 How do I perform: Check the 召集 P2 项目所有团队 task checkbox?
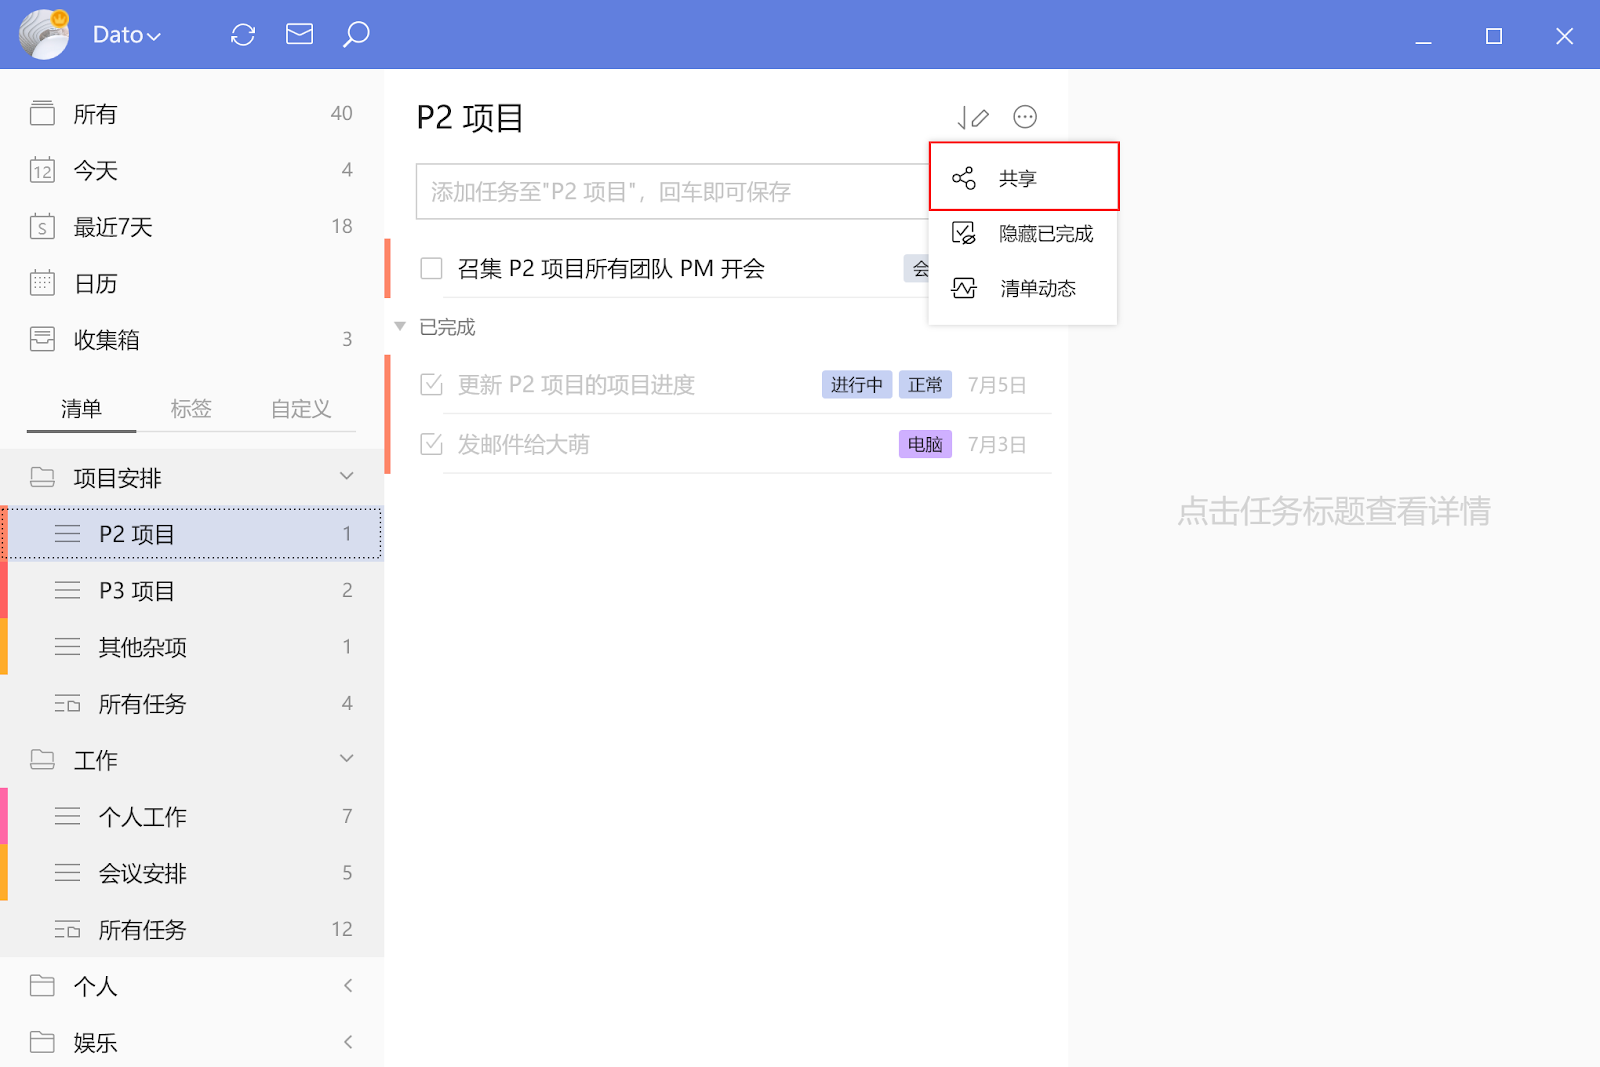click(x=431, y=268)
